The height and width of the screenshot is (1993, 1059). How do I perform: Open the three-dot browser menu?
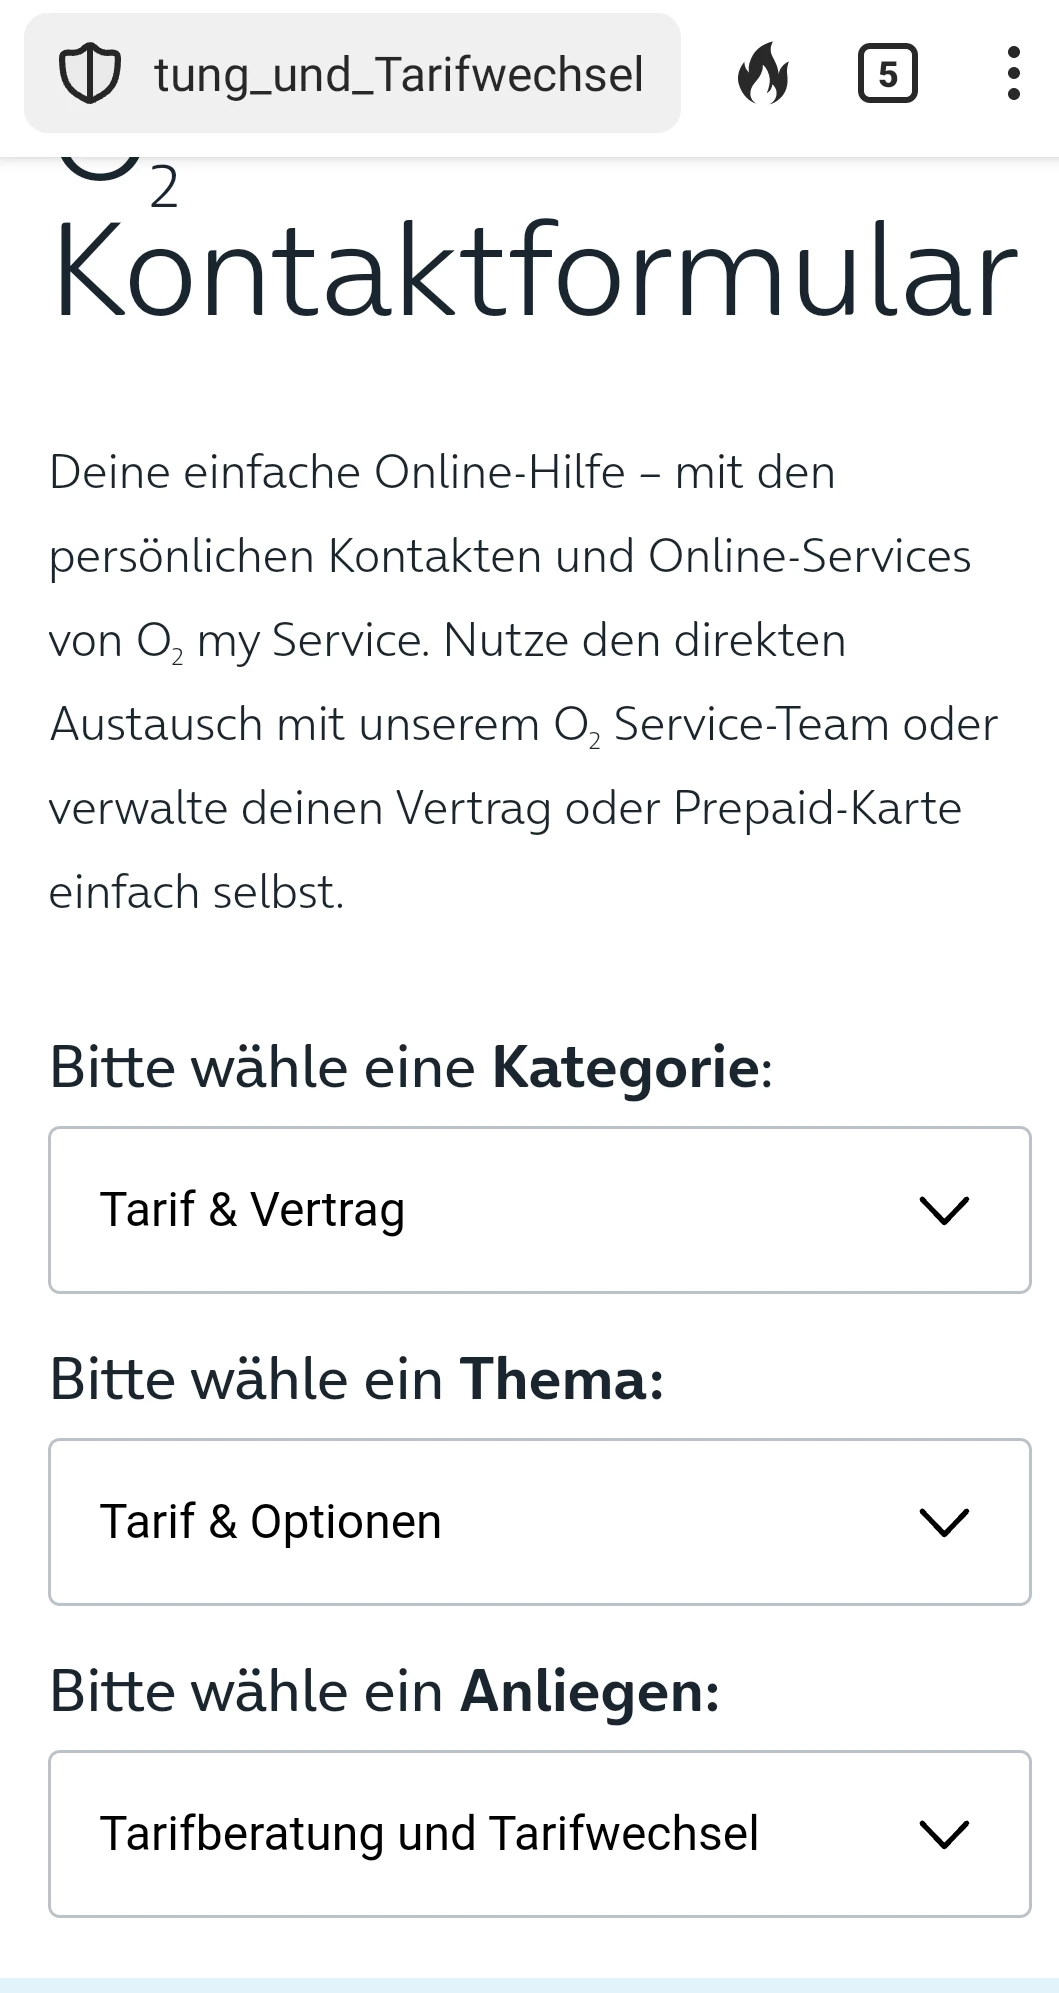[1013, 74]
